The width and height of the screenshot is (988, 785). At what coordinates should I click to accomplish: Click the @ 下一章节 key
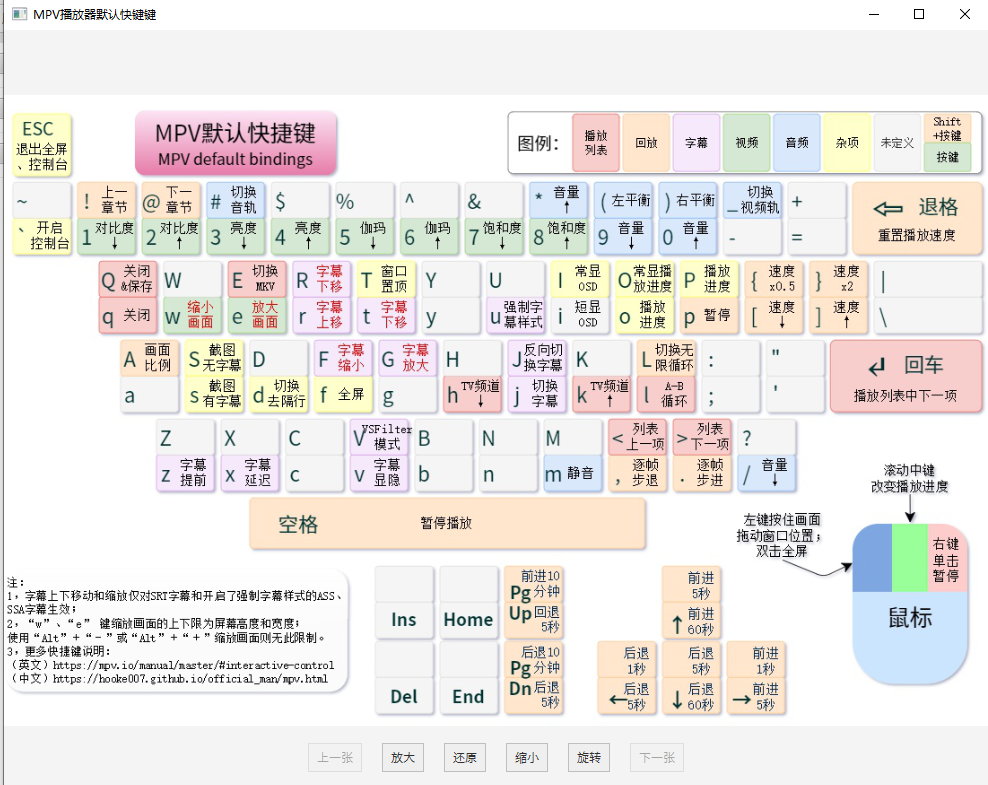click(x=171, y=200)
